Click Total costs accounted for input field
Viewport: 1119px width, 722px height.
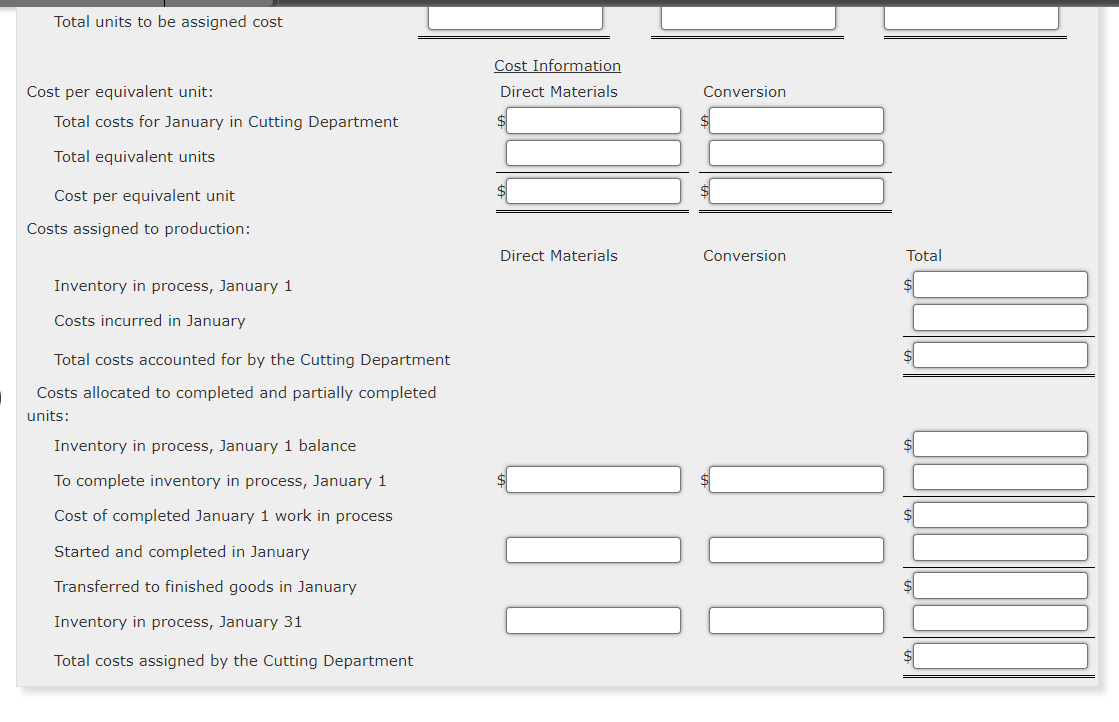tap(1000, 354)
